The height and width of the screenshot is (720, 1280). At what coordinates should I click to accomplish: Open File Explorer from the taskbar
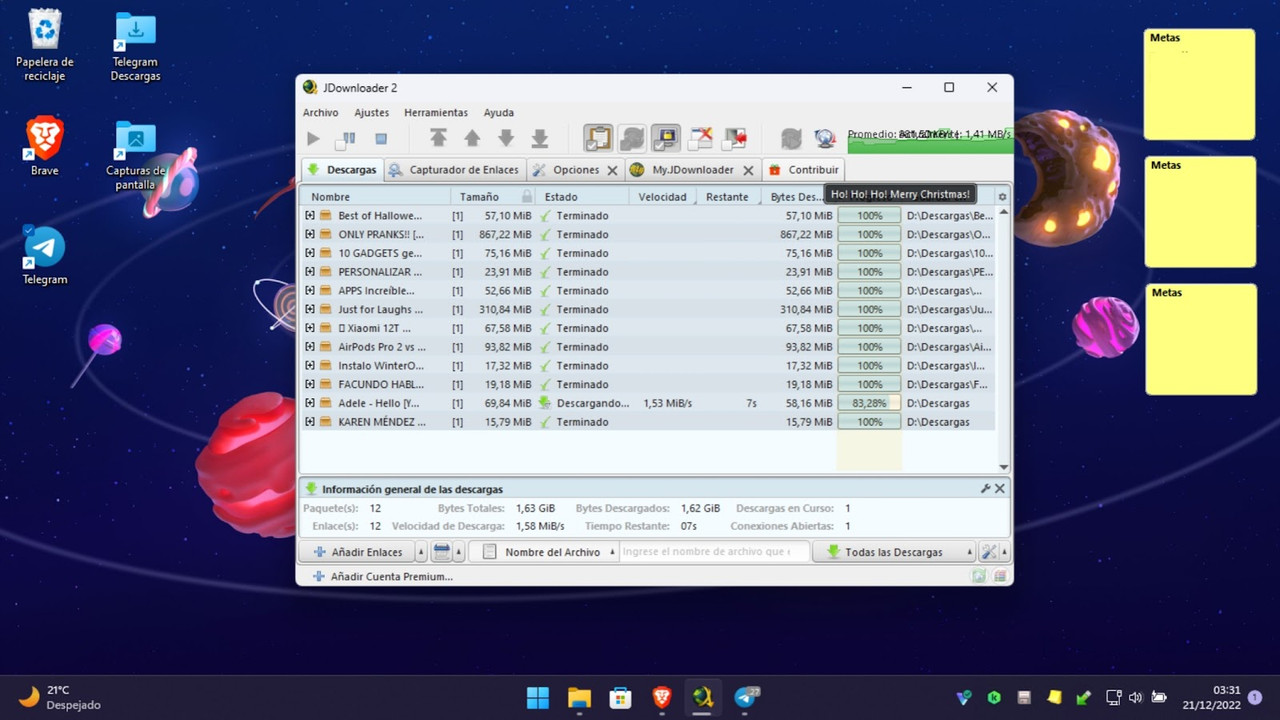click(579, 697)
